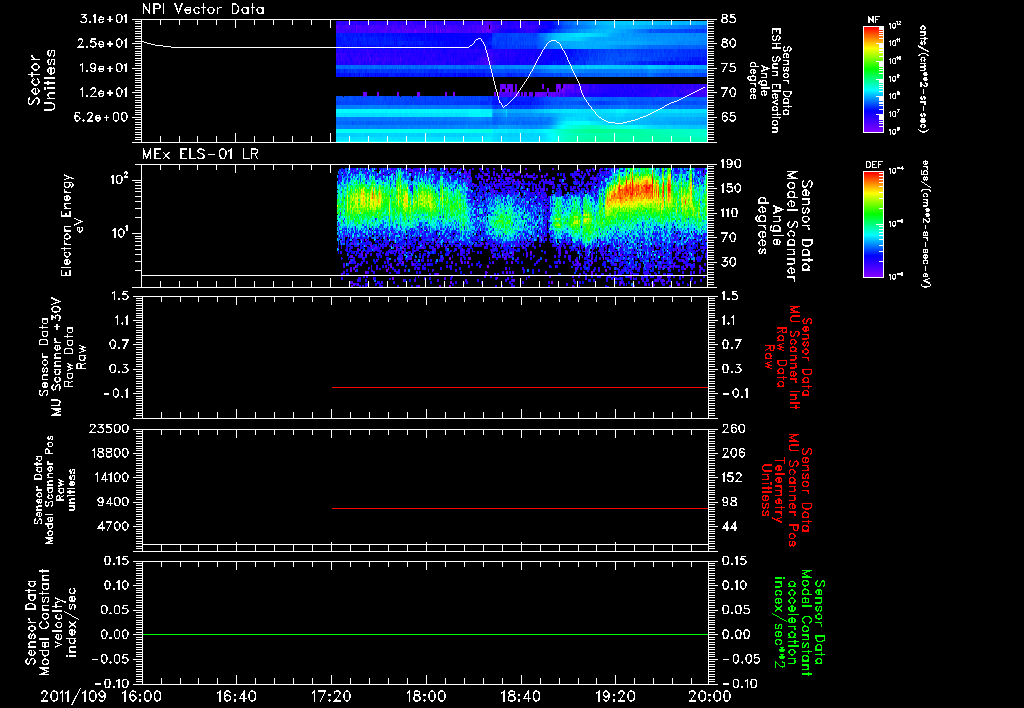Click the NPI sector spectrogram
The height and width of the screenshot is (708, 1024).
tap(522, 81)
